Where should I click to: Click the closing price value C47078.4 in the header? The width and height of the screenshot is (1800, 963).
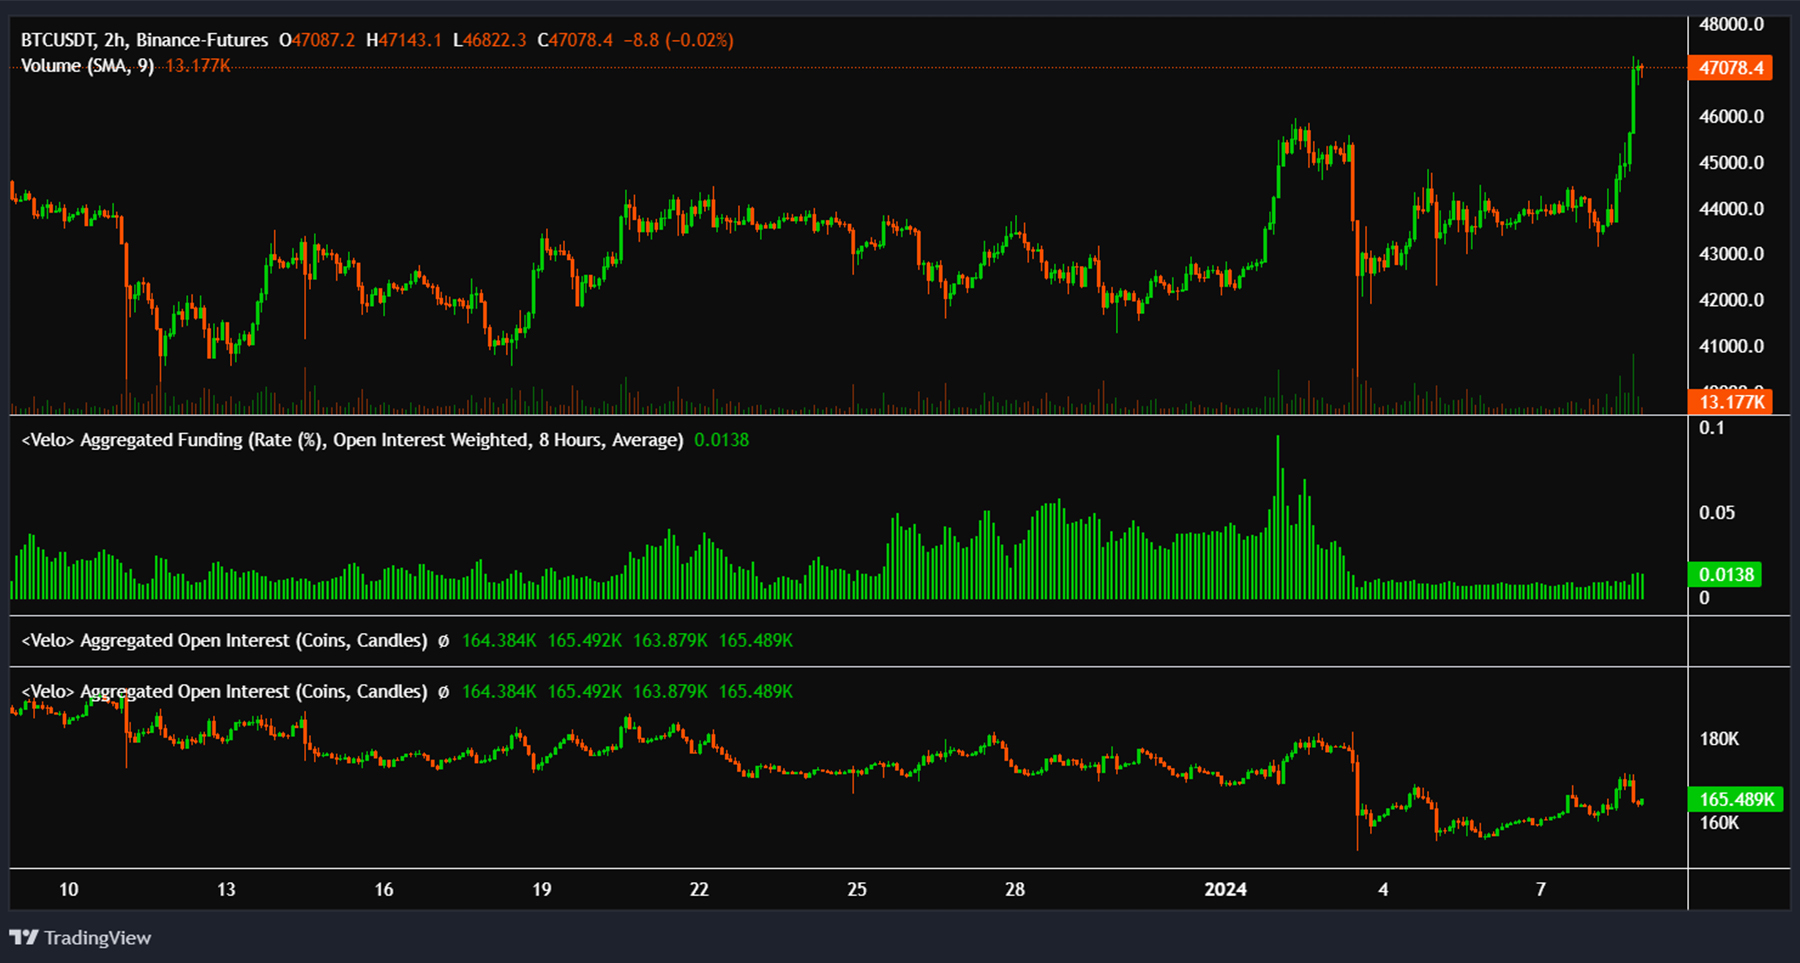(575, 40)
